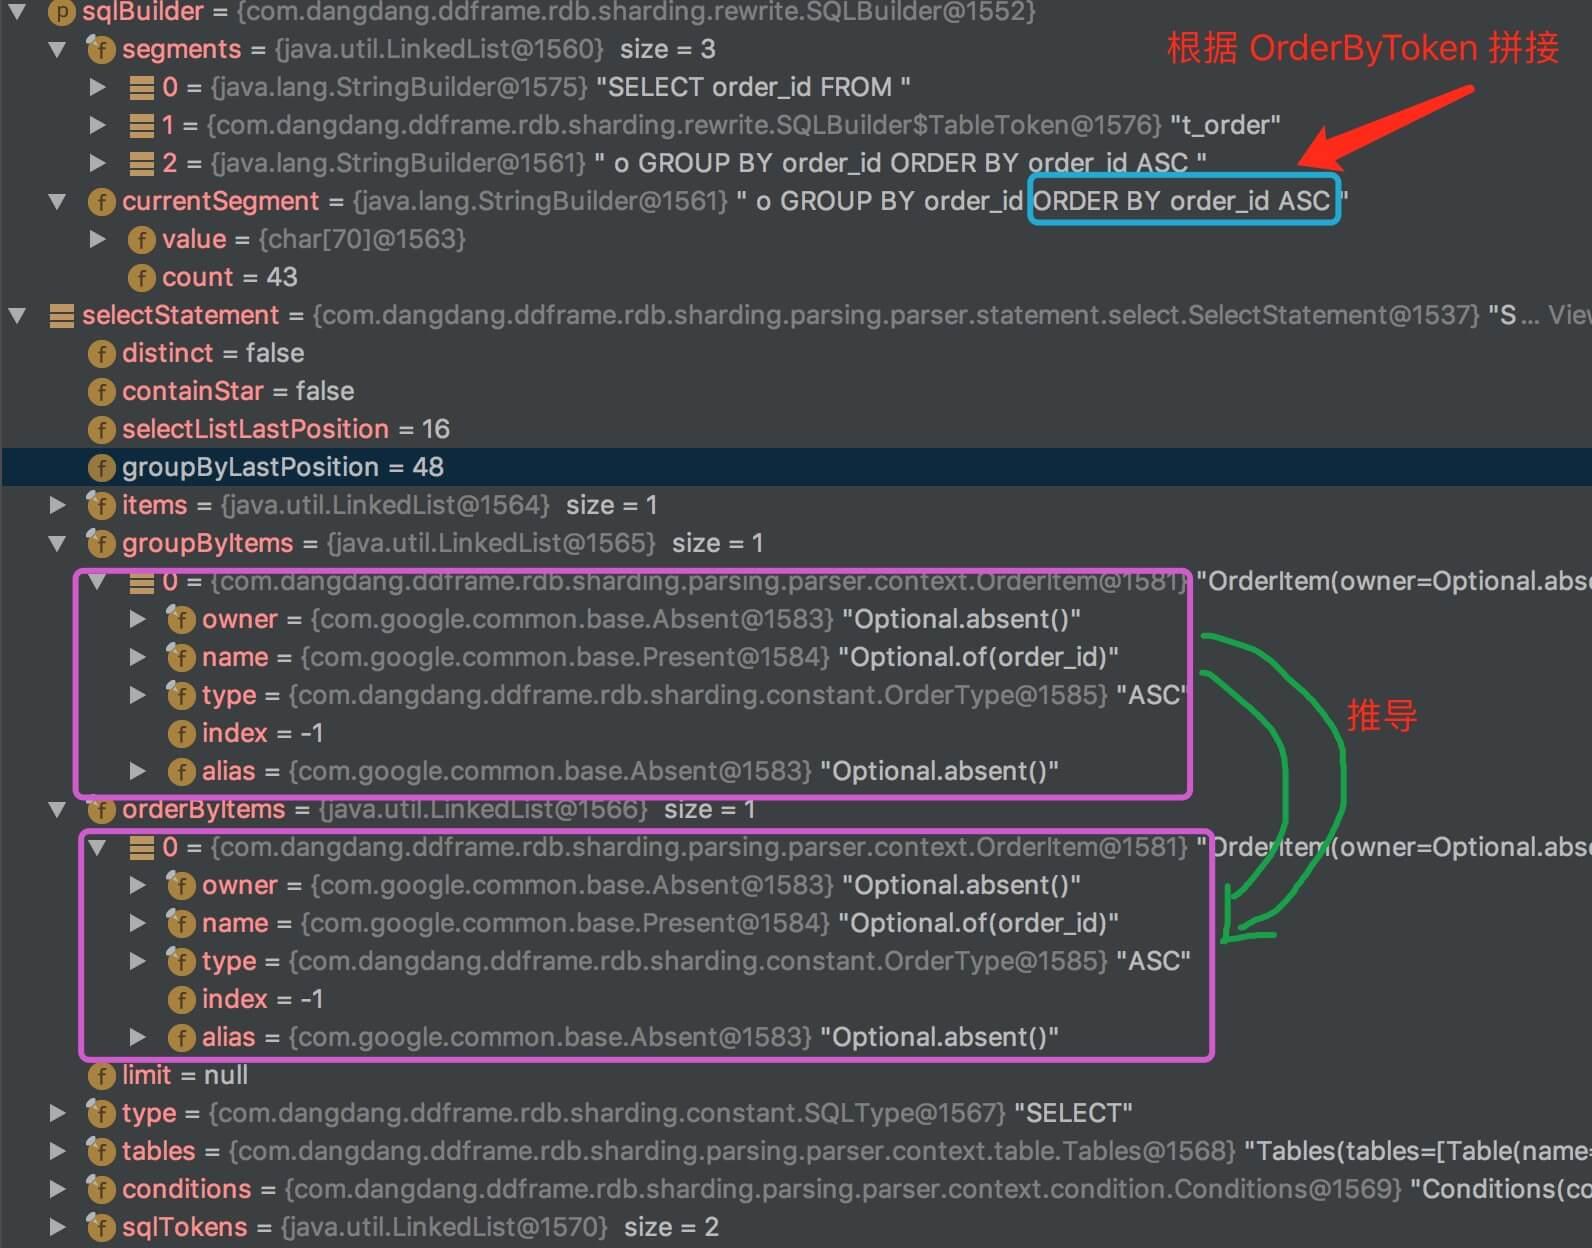1592x1248 pixels.
Task: Select the 'groupByLastPosition = 48' row
Action: (x=796, y=467)
